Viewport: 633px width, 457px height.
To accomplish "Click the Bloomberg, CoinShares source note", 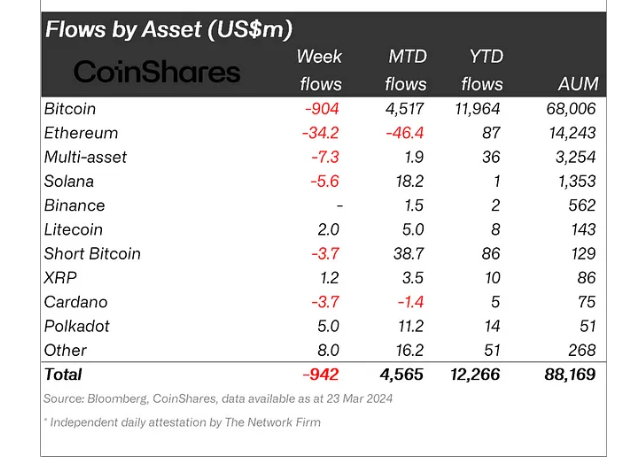I will click(218, 399).
